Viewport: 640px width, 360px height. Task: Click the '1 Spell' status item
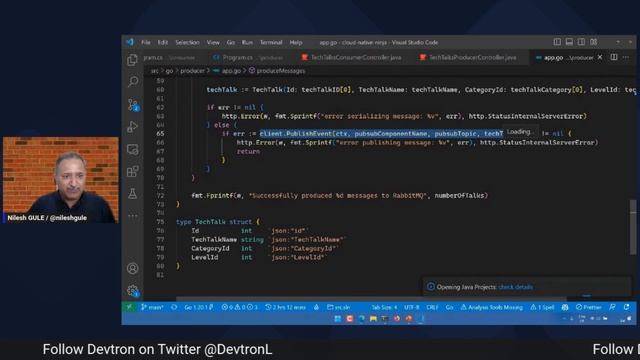coord(542,307)
